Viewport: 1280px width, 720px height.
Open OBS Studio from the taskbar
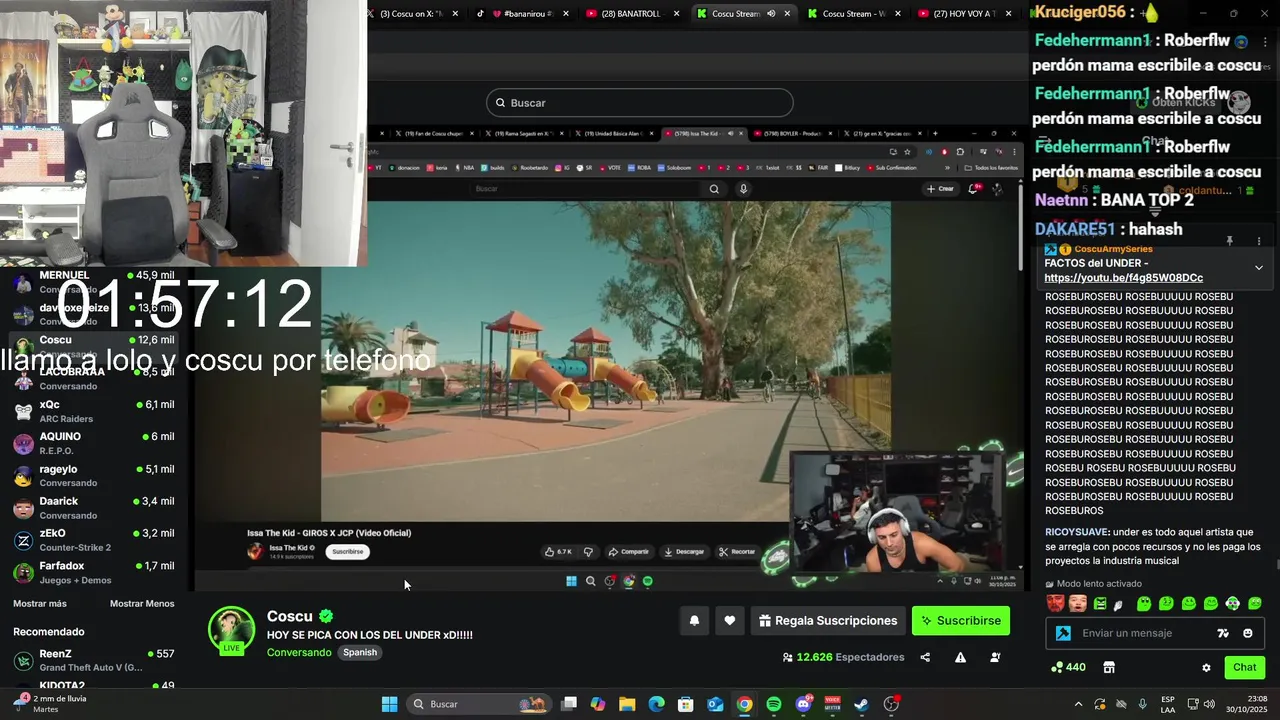tap(891, 704)
